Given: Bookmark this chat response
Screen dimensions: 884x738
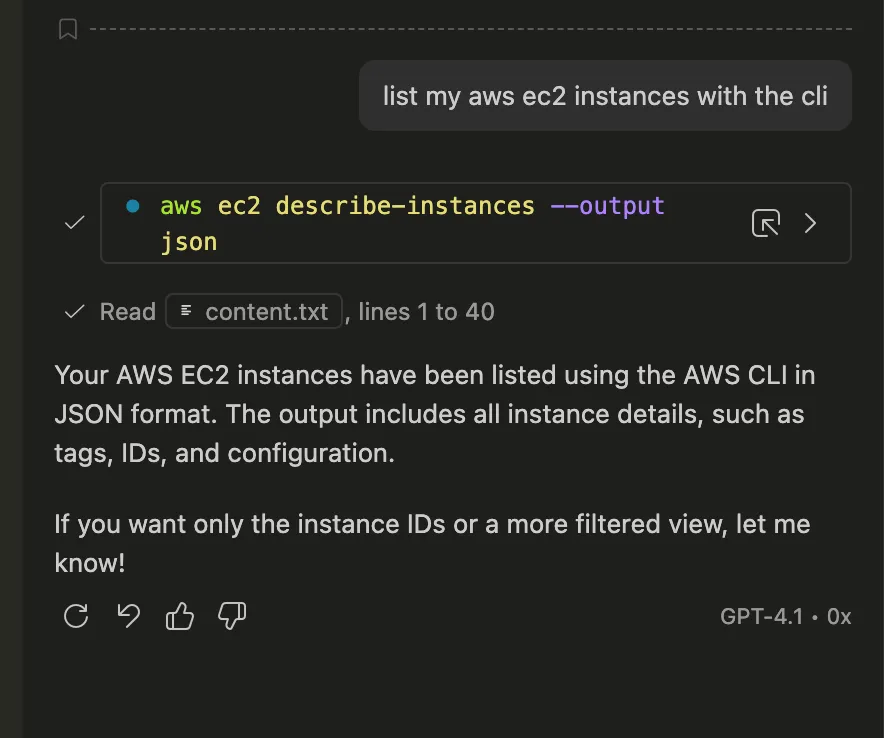Looking at the screenshot, I should tap(68, 29).
